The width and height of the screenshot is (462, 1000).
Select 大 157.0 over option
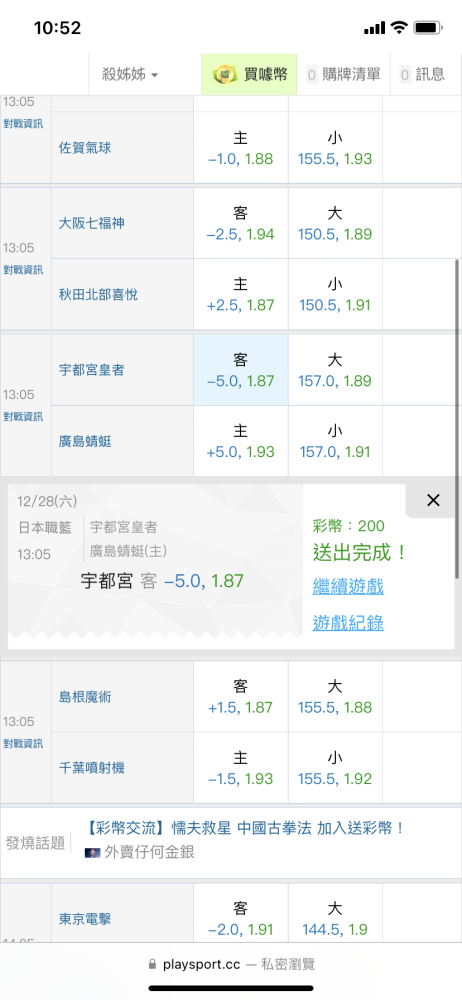(335, 370)
